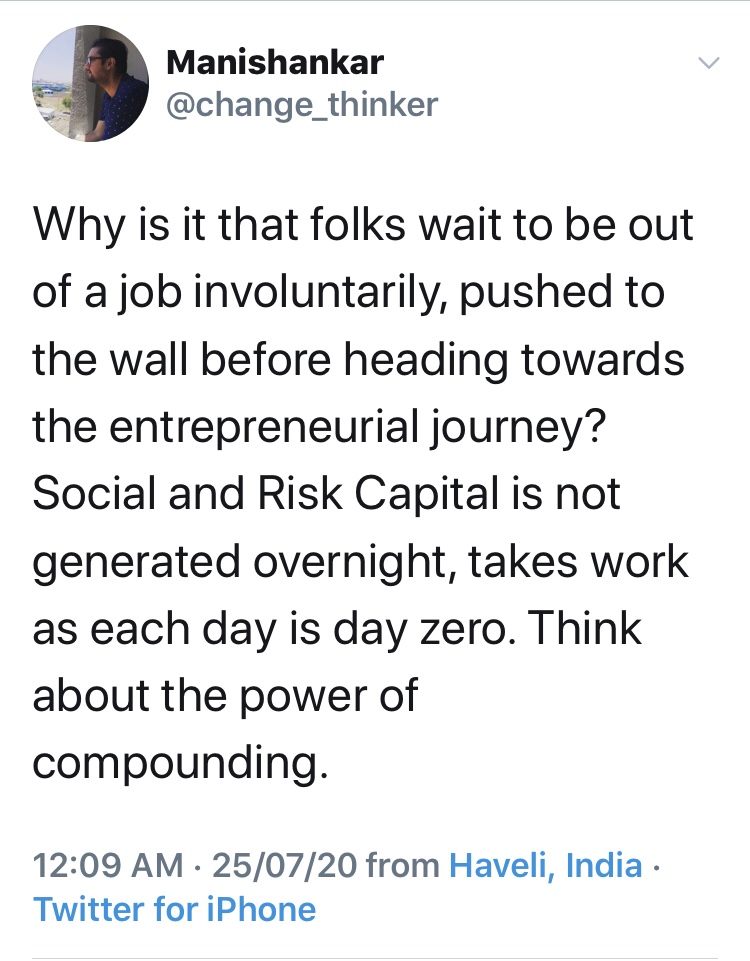
Task: Click the @change_thinker handle
Action: (x=301, y=104)
